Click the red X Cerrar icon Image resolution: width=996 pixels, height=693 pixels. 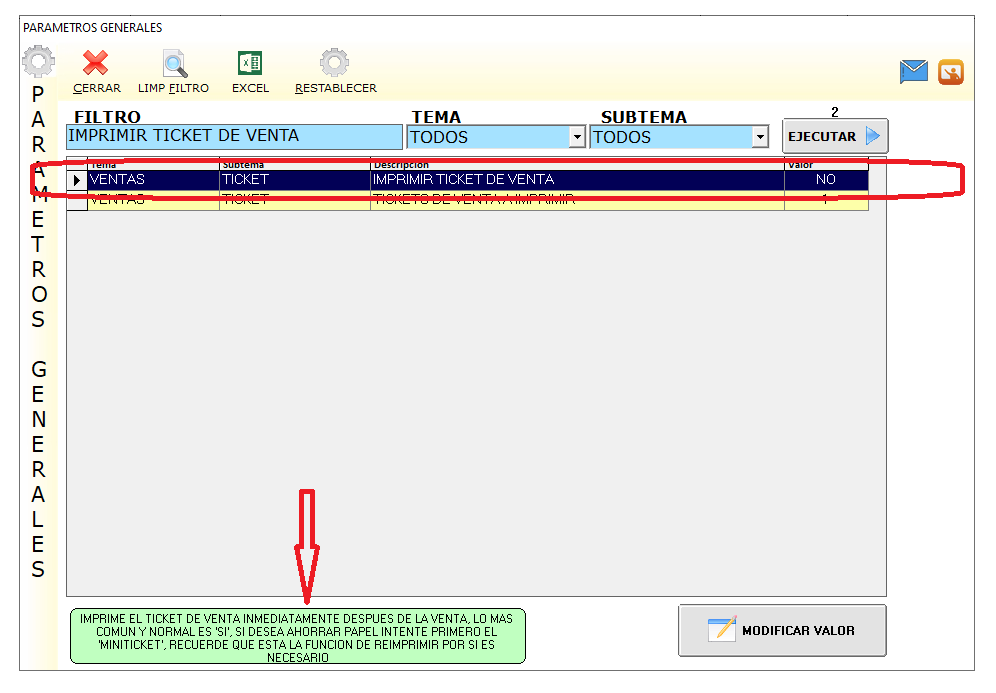pos(96,64)
